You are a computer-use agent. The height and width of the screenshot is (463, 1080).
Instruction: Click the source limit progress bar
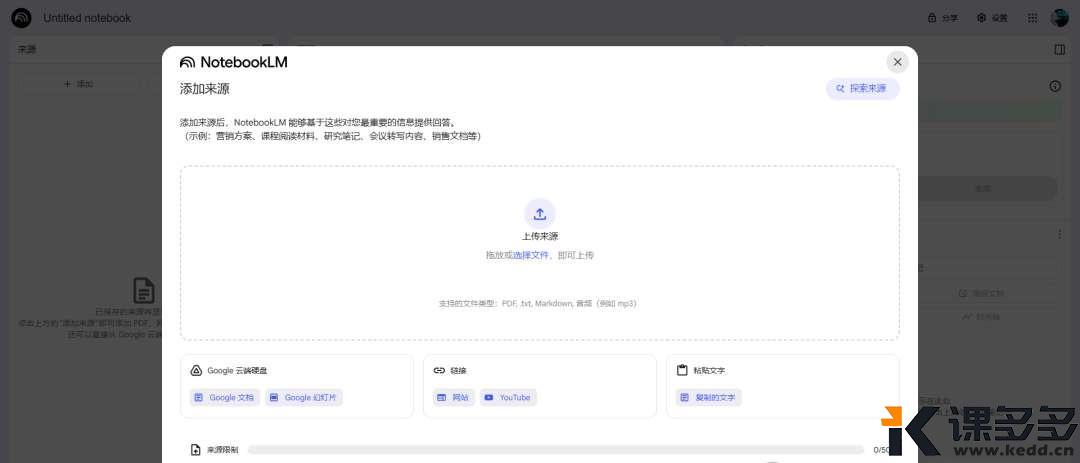555,450
